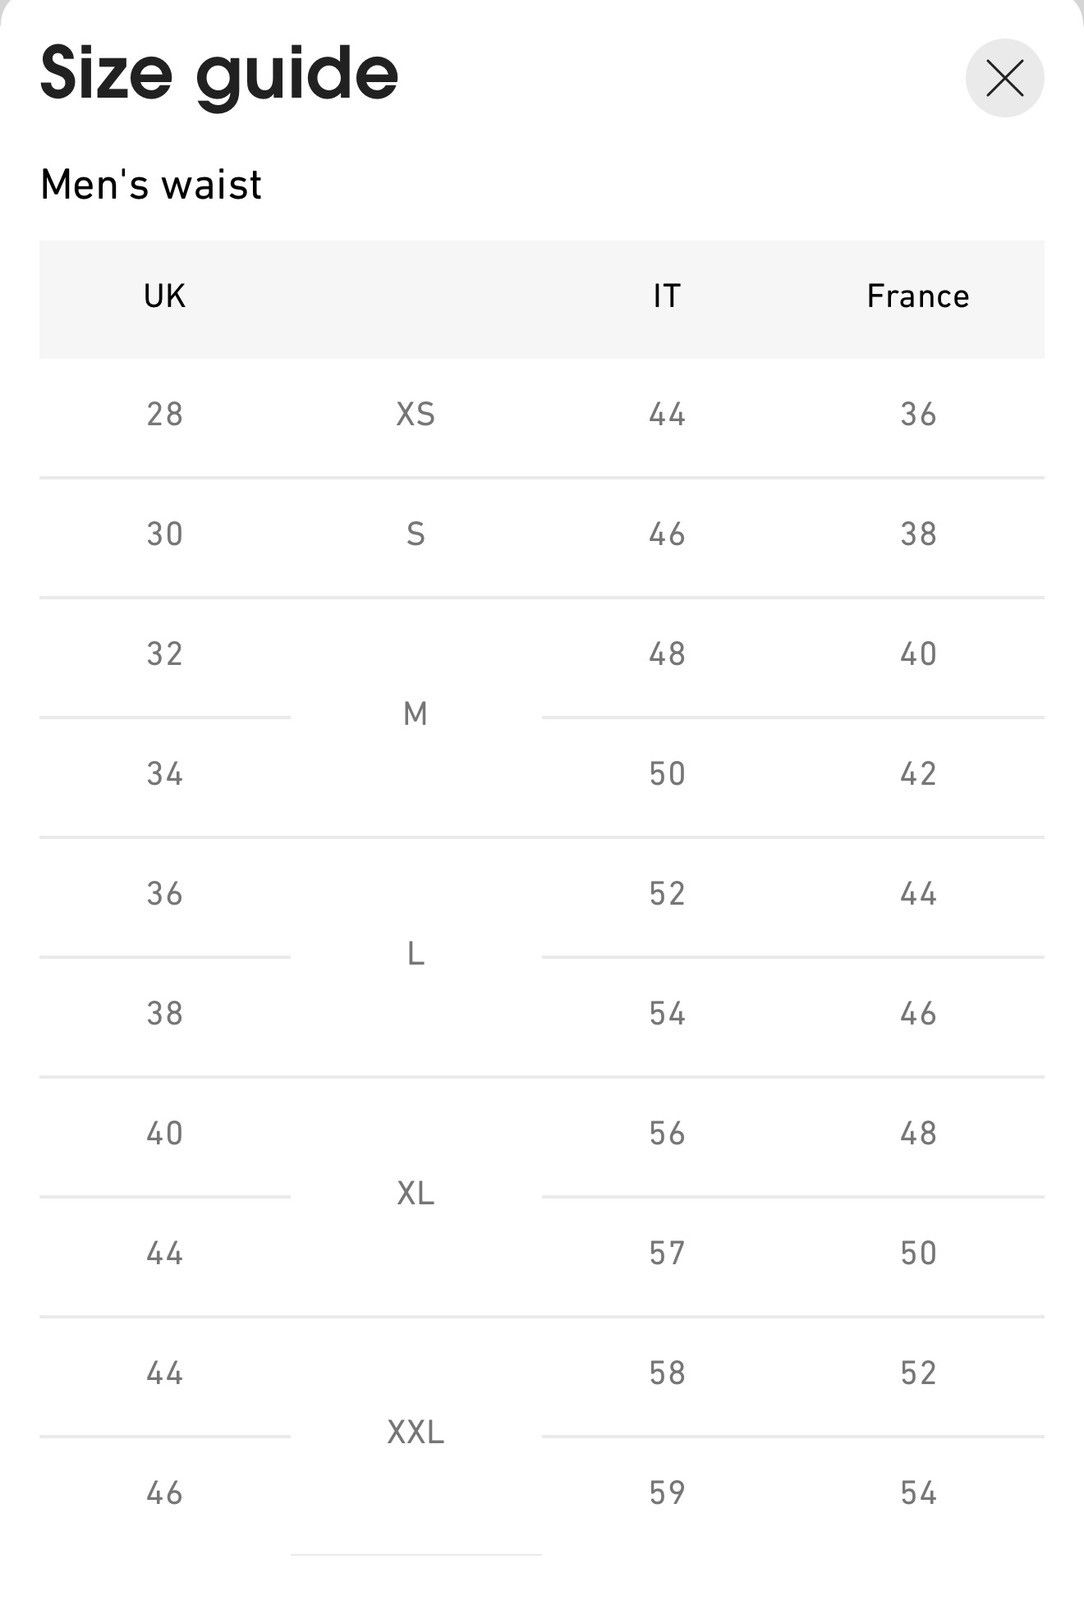Screen dimensions: 1084x1600
Task: Select the IT column header
Action: pyautogui.click(x=667, y=297)
